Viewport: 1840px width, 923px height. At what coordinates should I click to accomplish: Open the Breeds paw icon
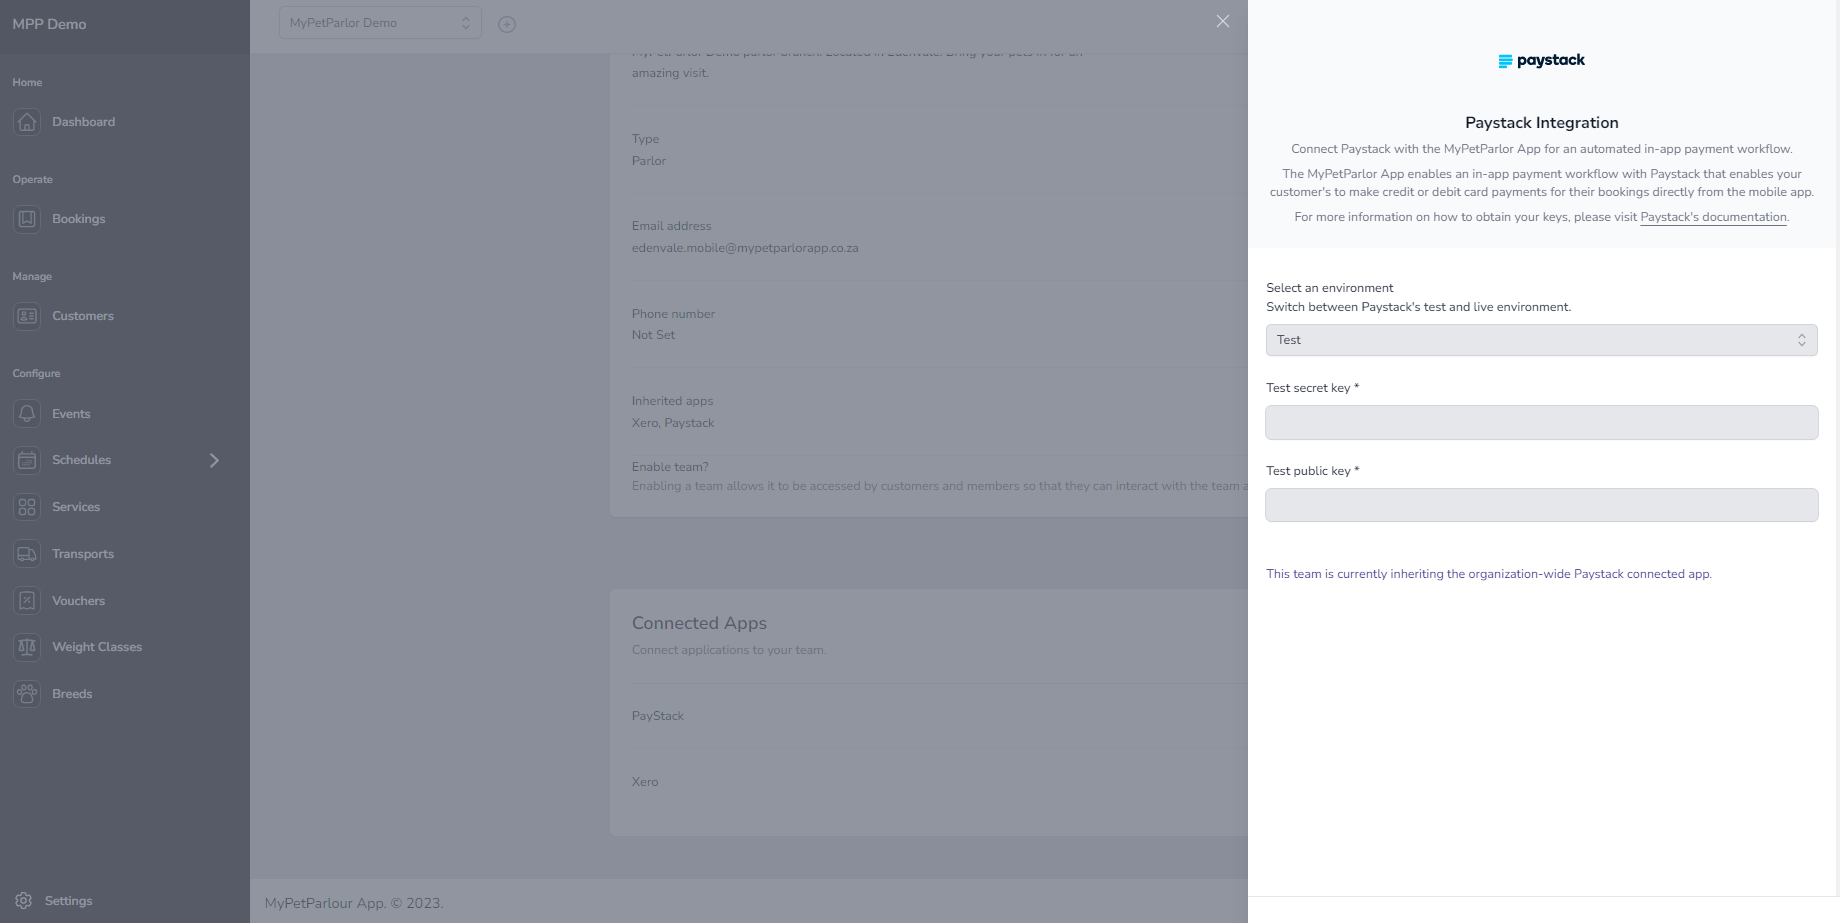pyautogui.click(x=27, y=693)
